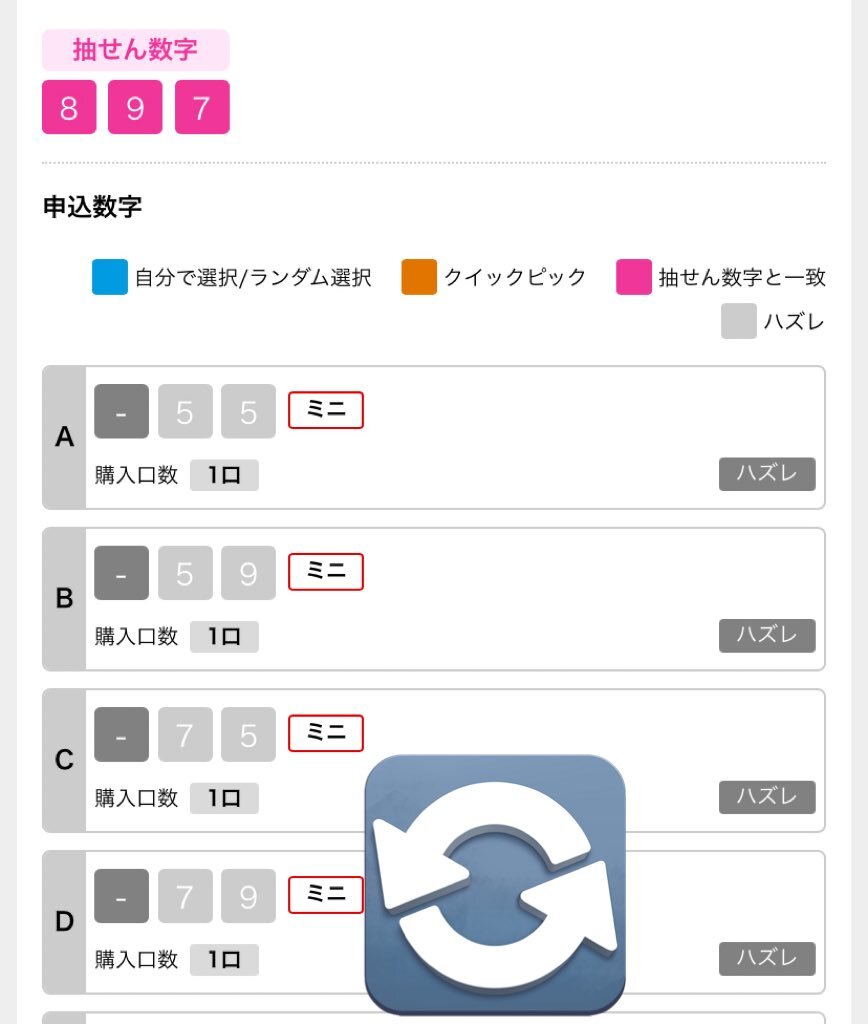Click the blue self-select legend swatch
The image size is (868, 1024).
110,277
